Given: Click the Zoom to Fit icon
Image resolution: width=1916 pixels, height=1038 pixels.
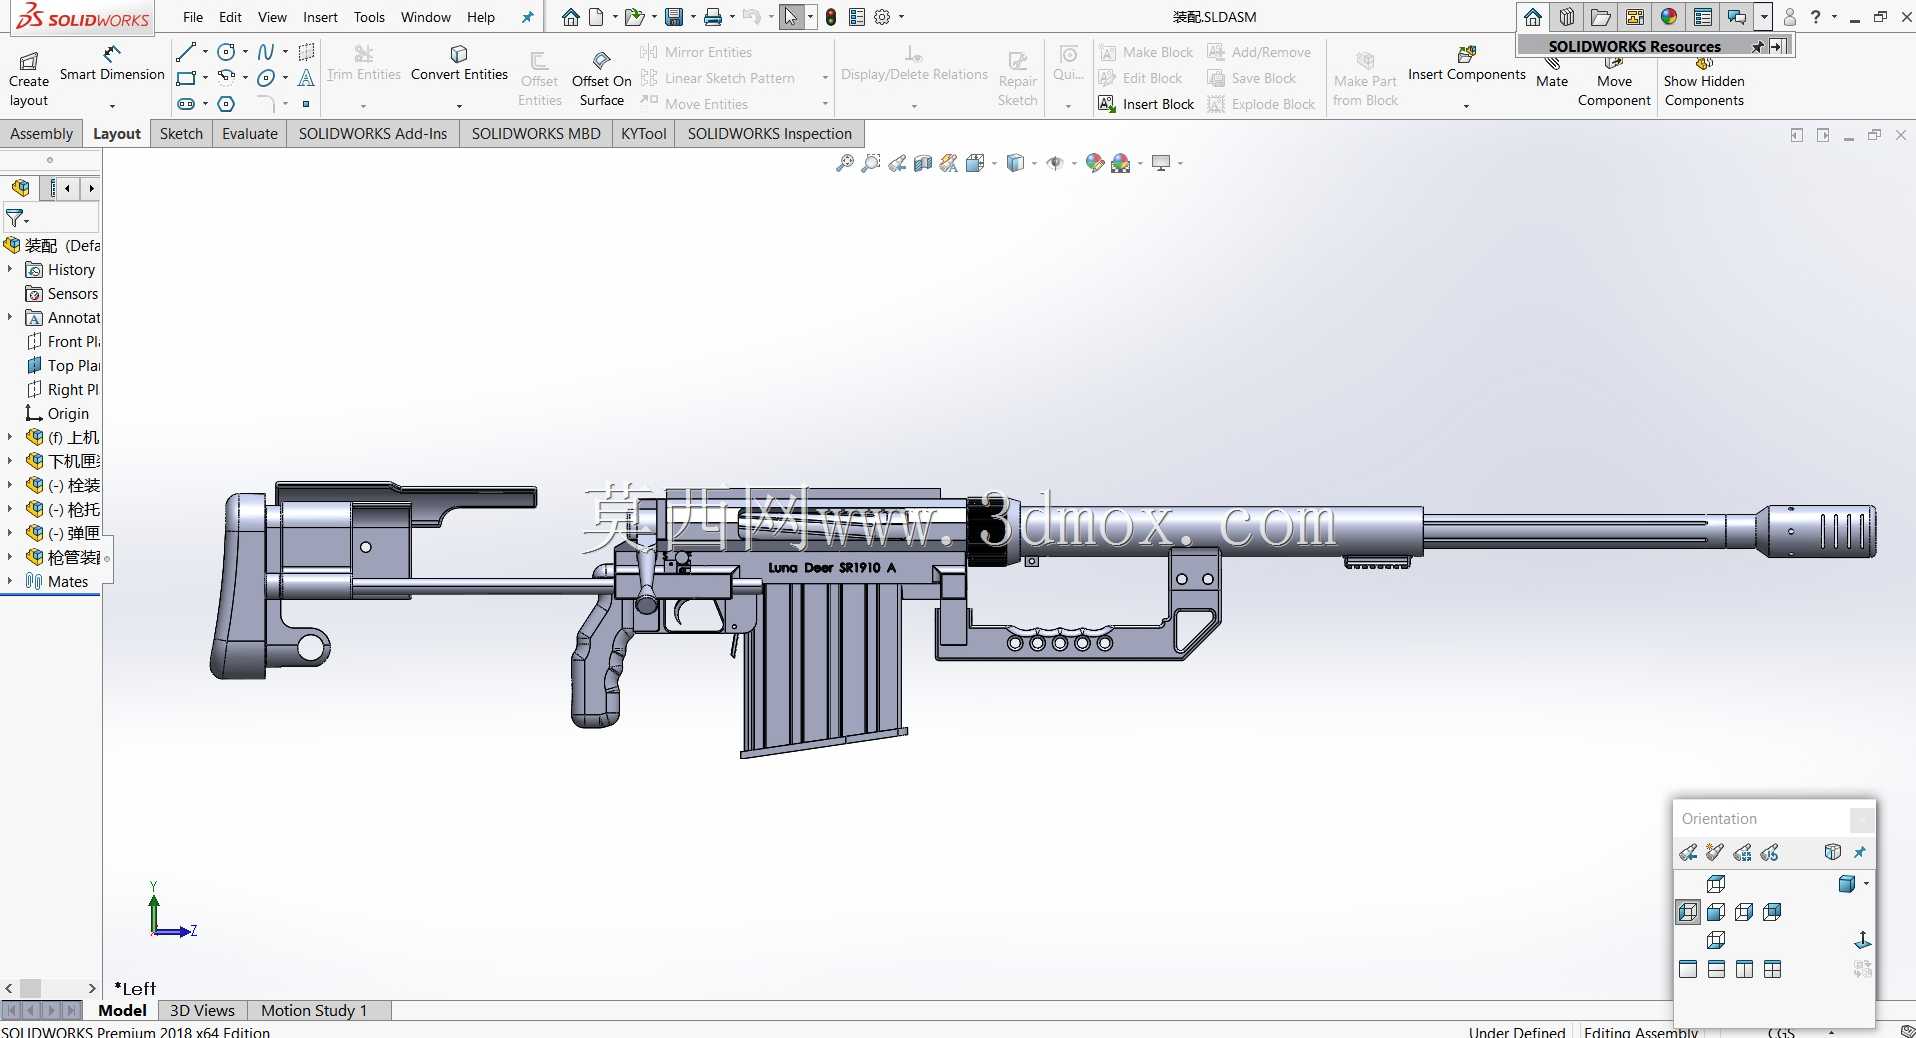Looking at the screenshot, I should (x=845, y=163).
